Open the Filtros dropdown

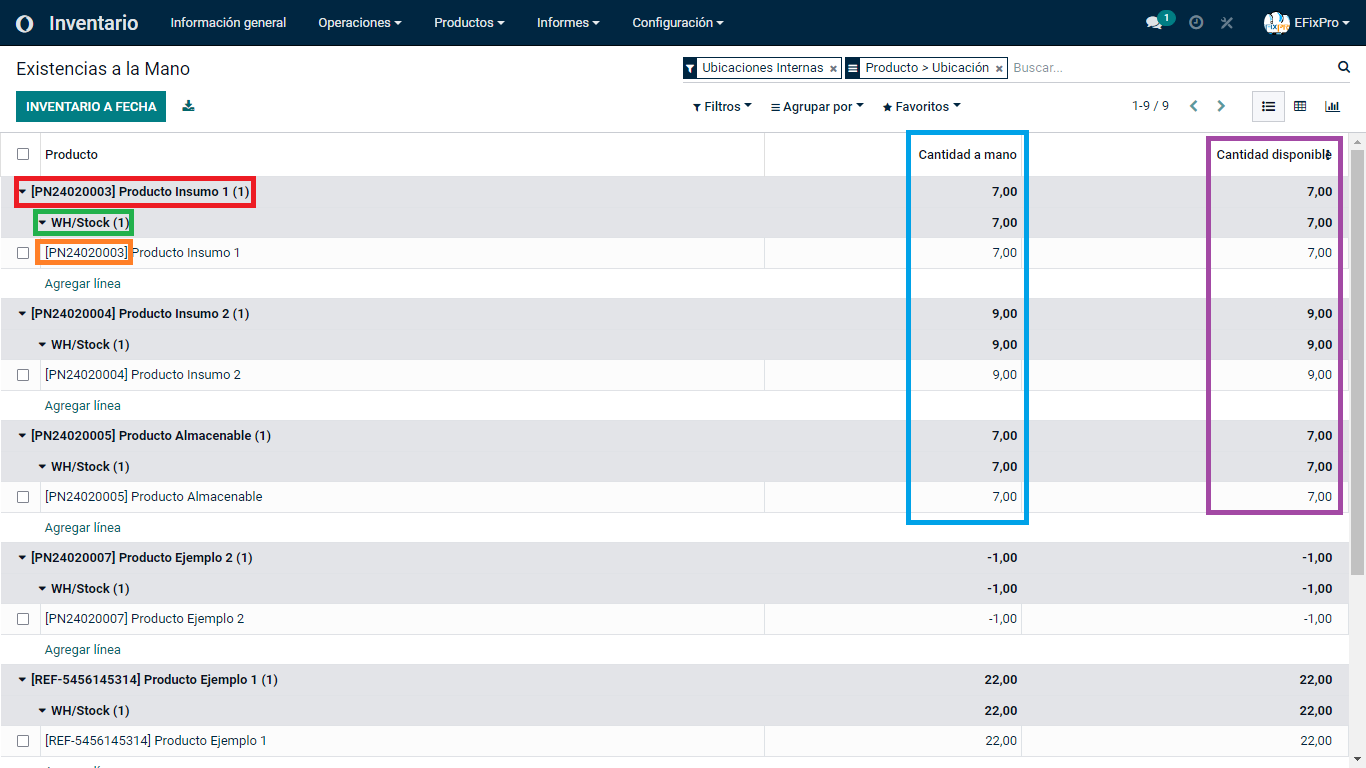tap(722, 106)
